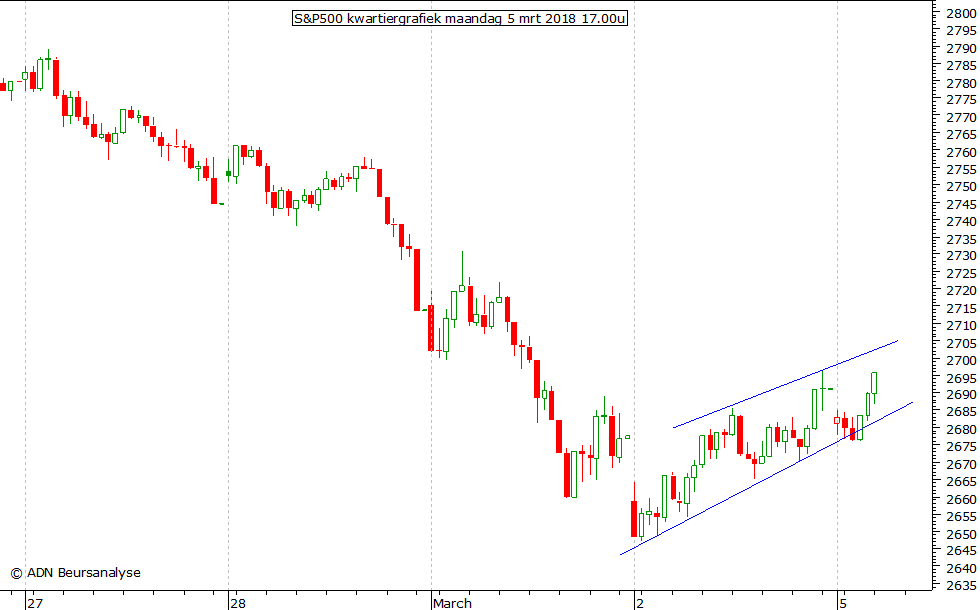Select the date label 5 on the x-axis
980x610 pixels.
pyautogui.click(x=843, y=603)
